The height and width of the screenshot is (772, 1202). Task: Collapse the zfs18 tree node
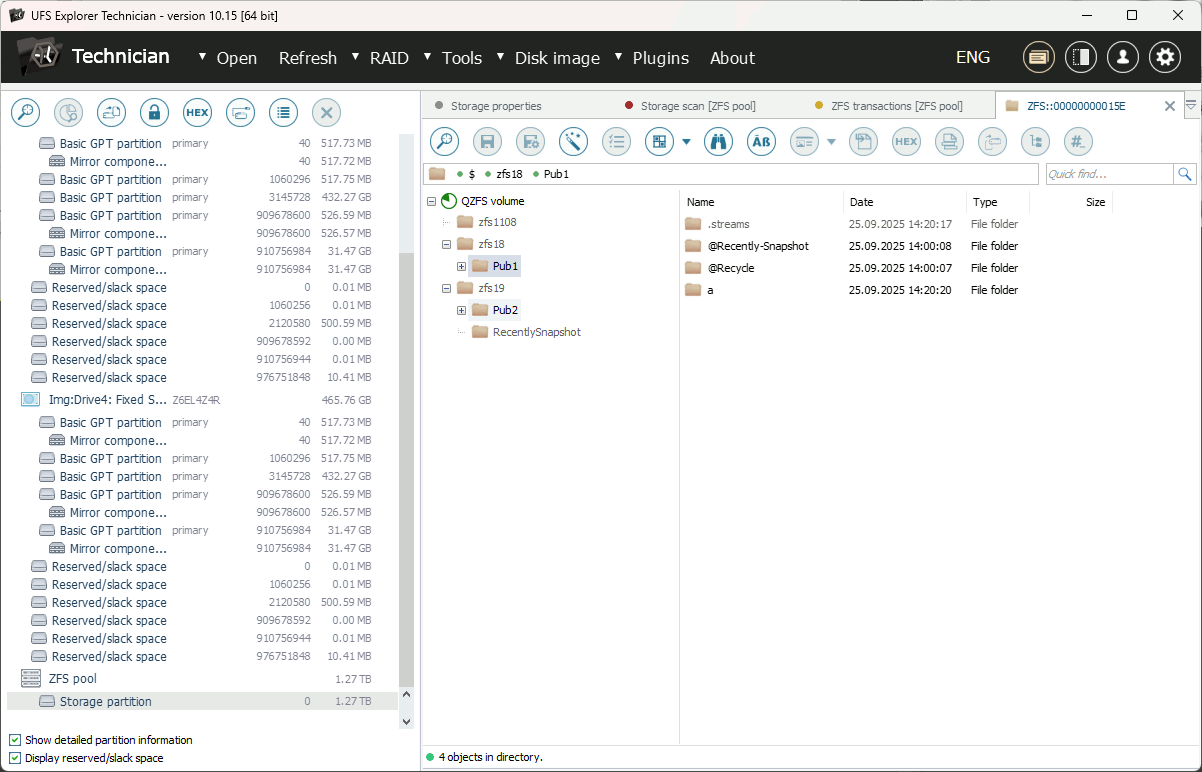tap(446, 244)
